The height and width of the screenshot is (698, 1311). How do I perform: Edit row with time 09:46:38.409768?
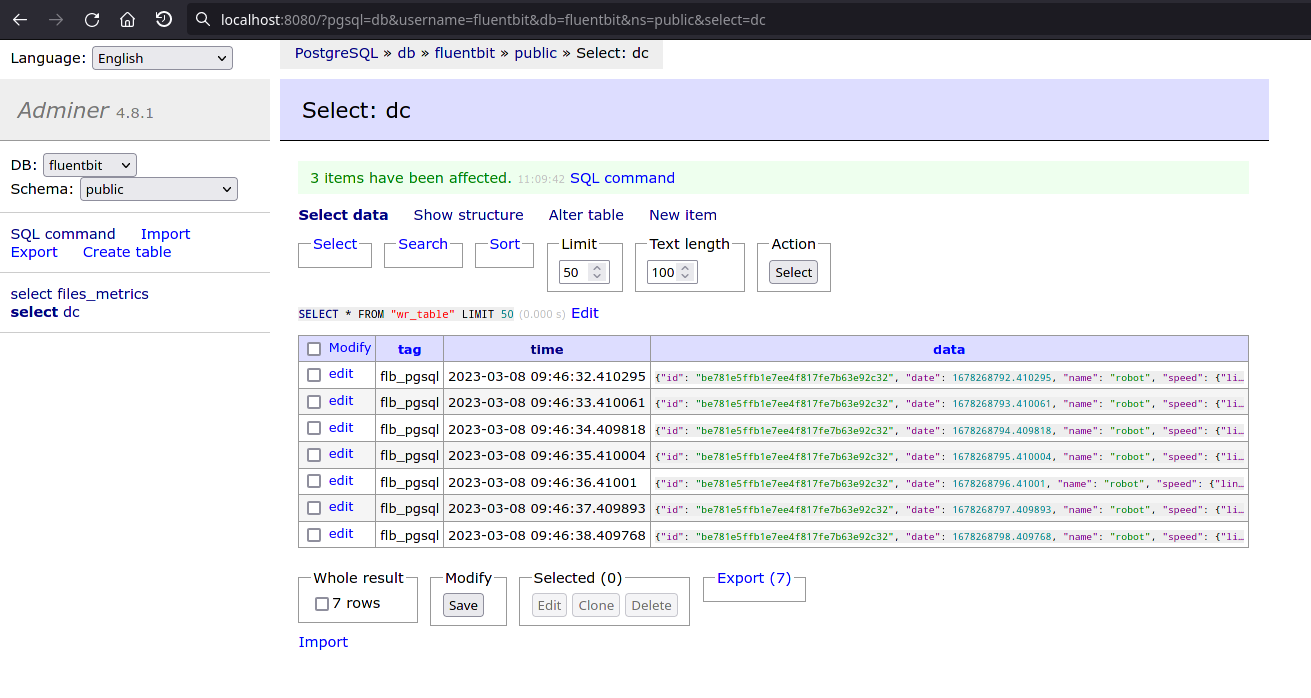[341, 534]
